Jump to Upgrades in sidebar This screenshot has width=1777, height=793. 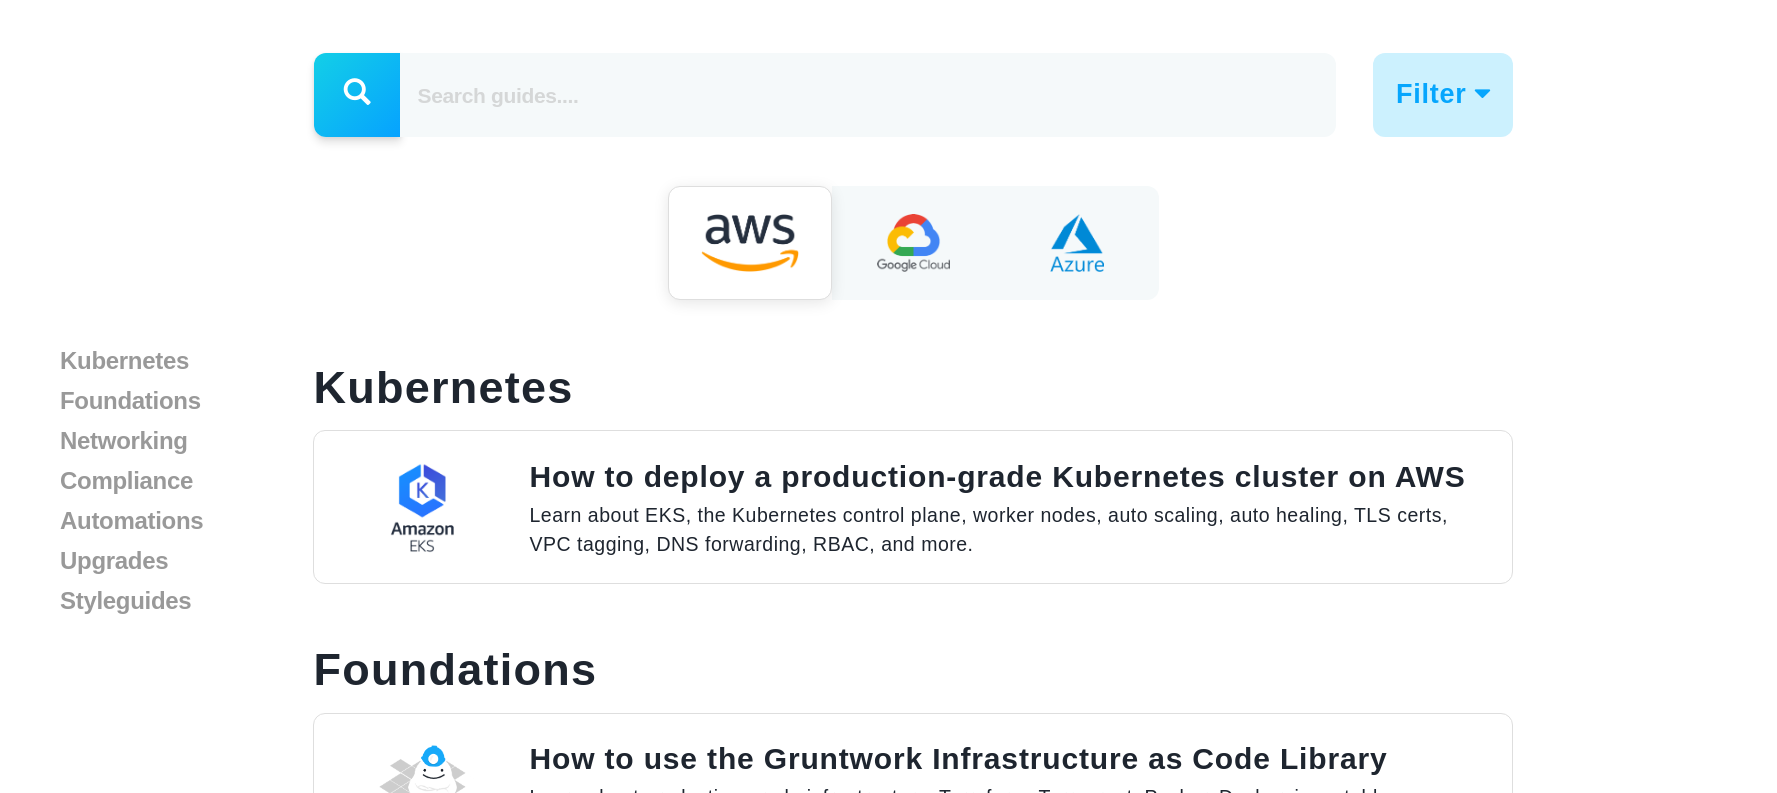(114, 561)
